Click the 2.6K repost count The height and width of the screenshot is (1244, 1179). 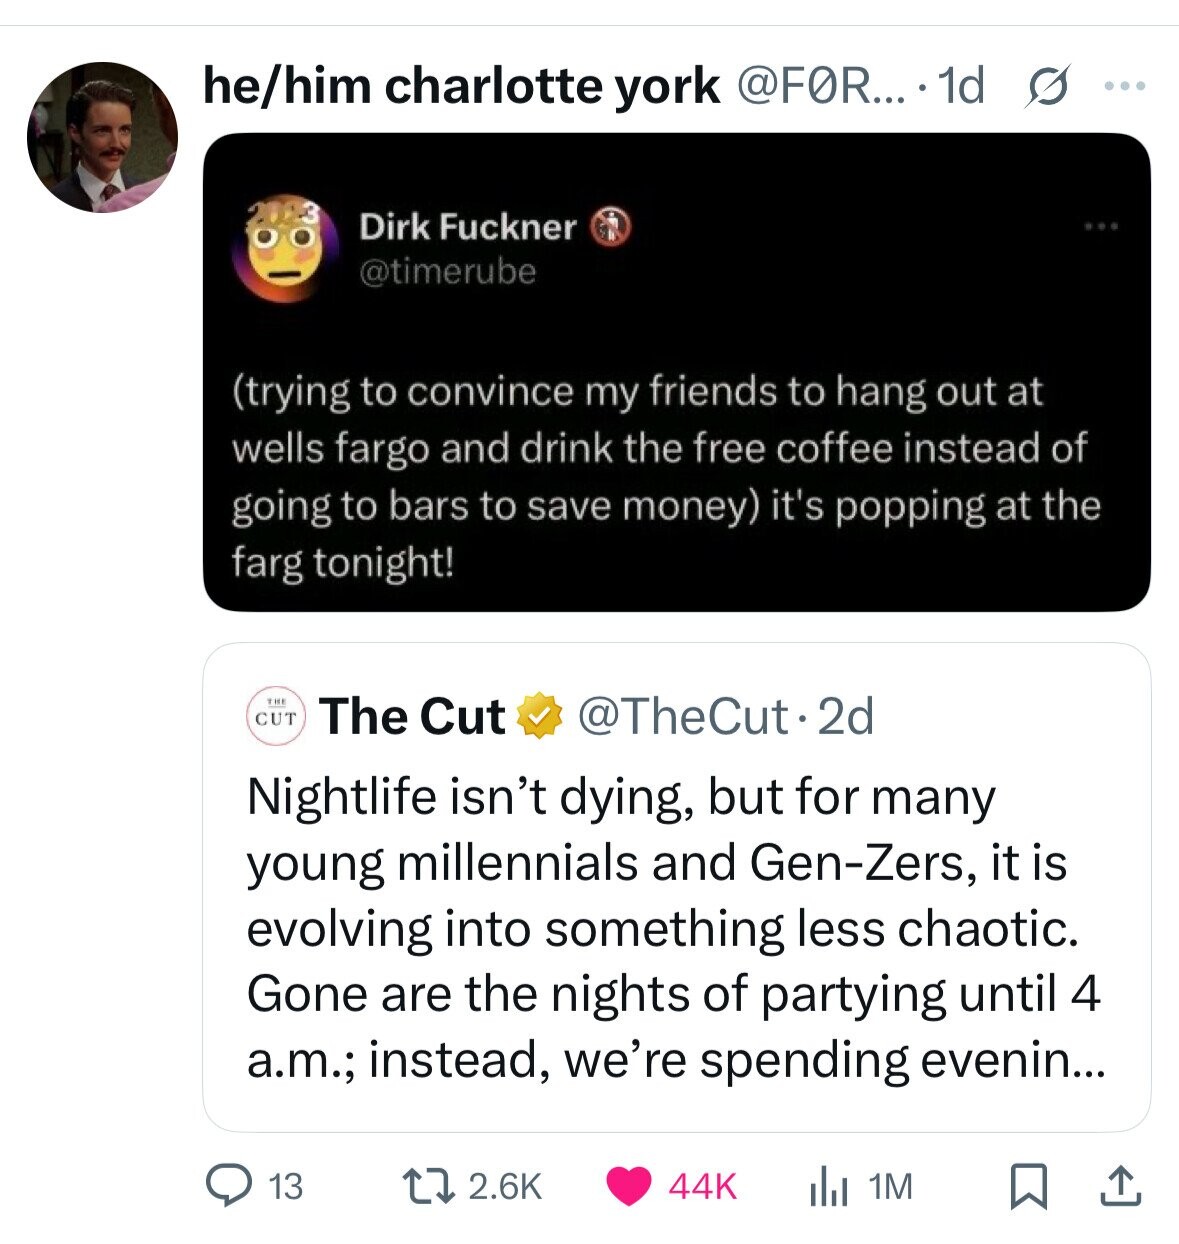505,1187
